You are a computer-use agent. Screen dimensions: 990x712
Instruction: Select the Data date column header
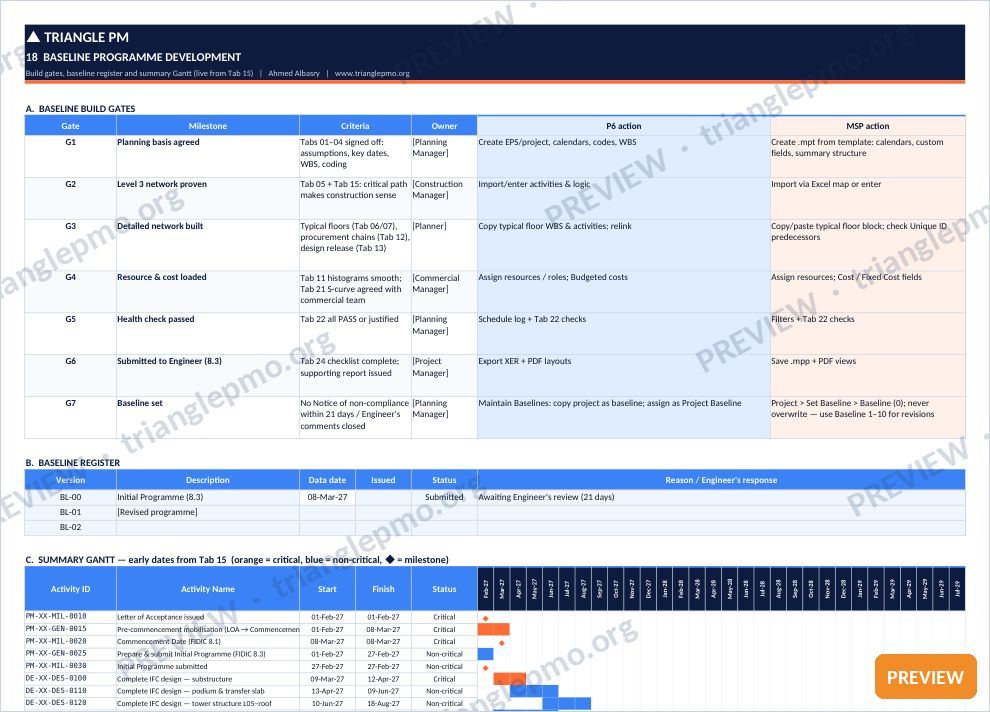(x=327, y=480)
